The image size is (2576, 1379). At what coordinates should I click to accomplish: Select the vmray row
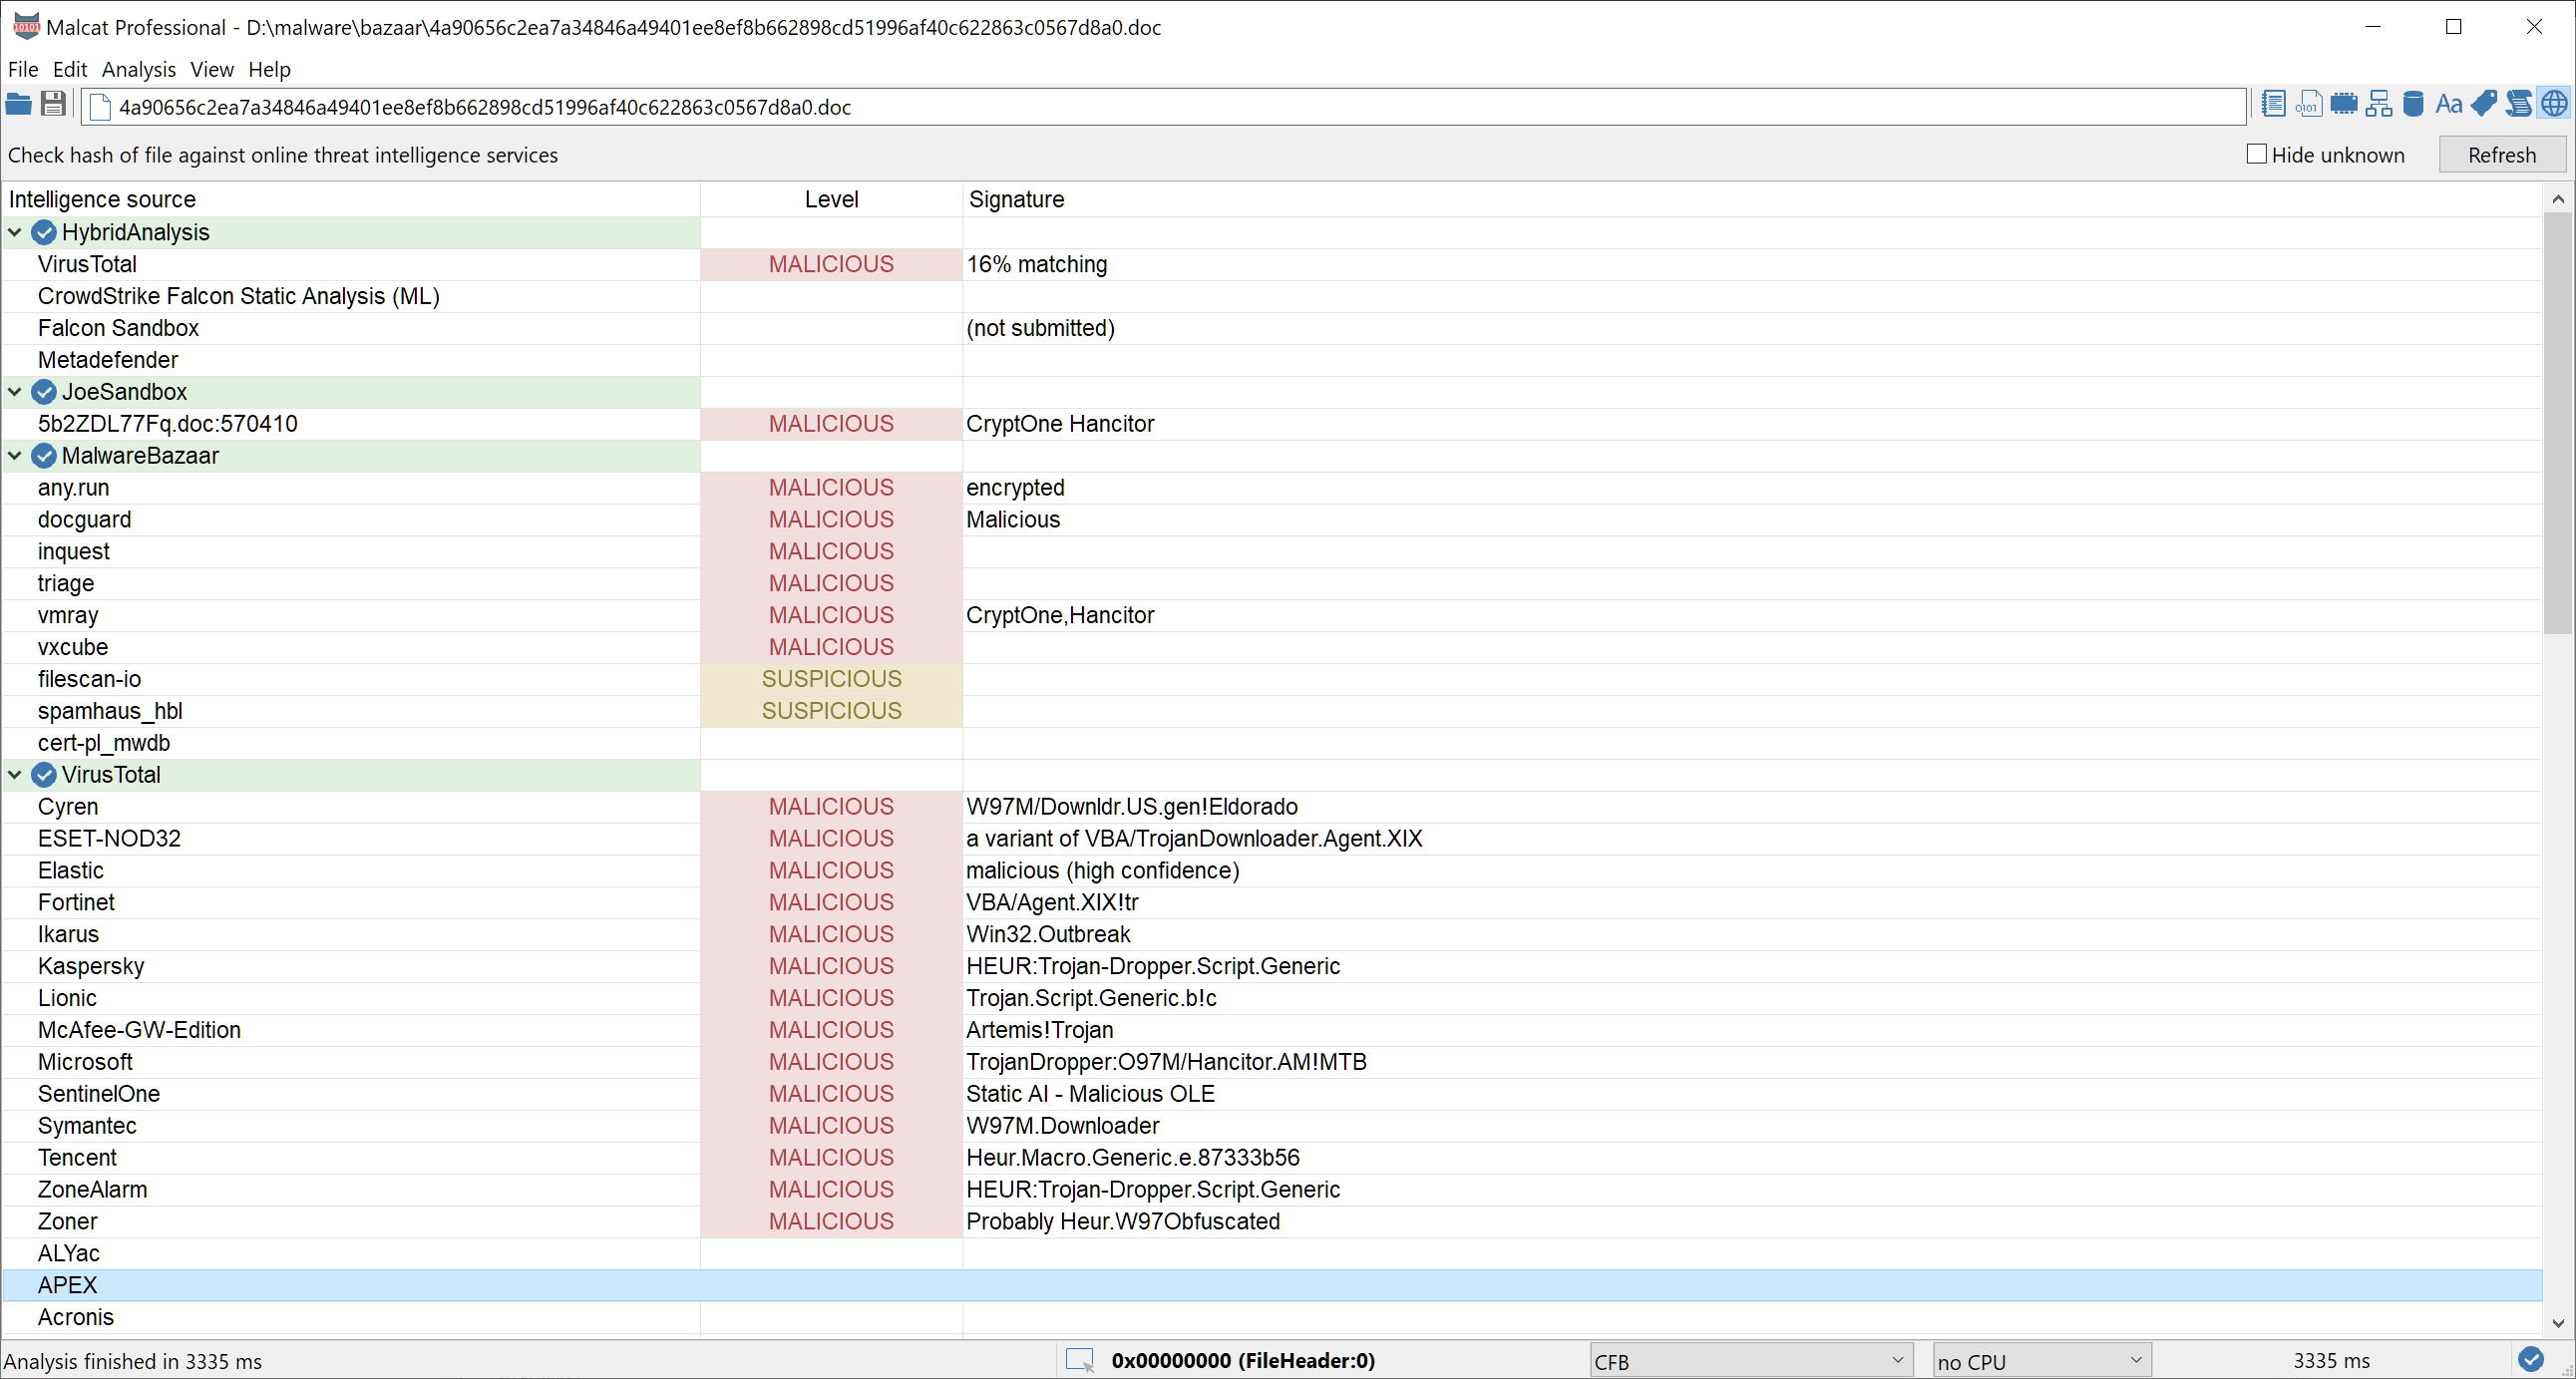(1272, 615)
